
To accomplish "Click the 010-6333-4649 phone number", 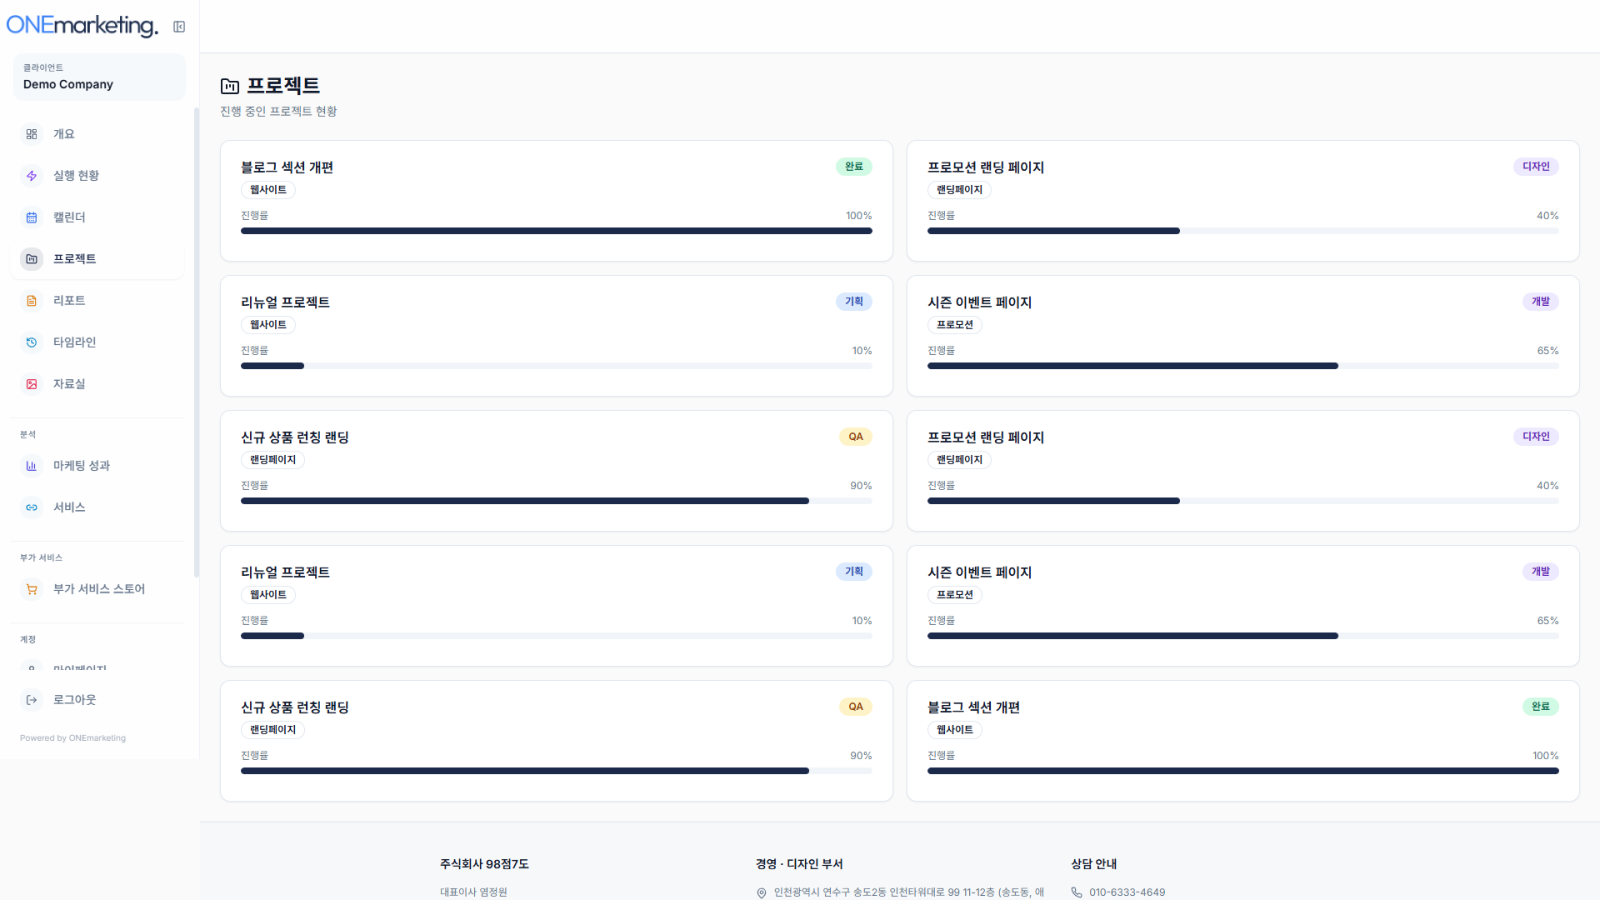I will click(x=1127, y=892).
